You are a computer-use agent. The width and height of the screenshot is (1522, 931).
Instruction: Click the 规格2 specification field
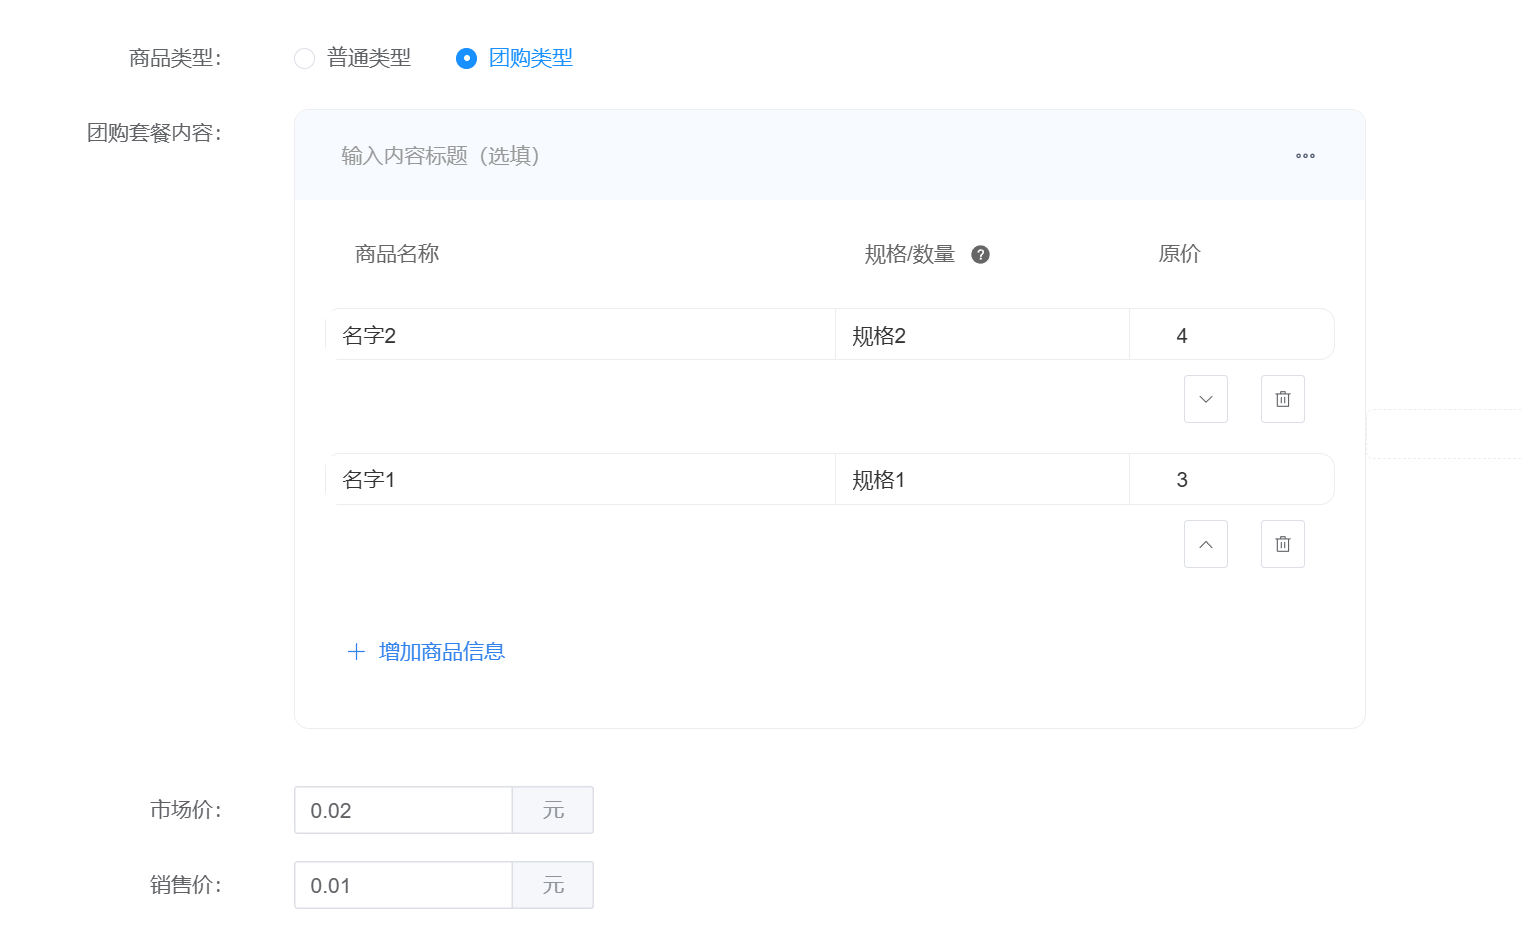(x=982, y=335)
